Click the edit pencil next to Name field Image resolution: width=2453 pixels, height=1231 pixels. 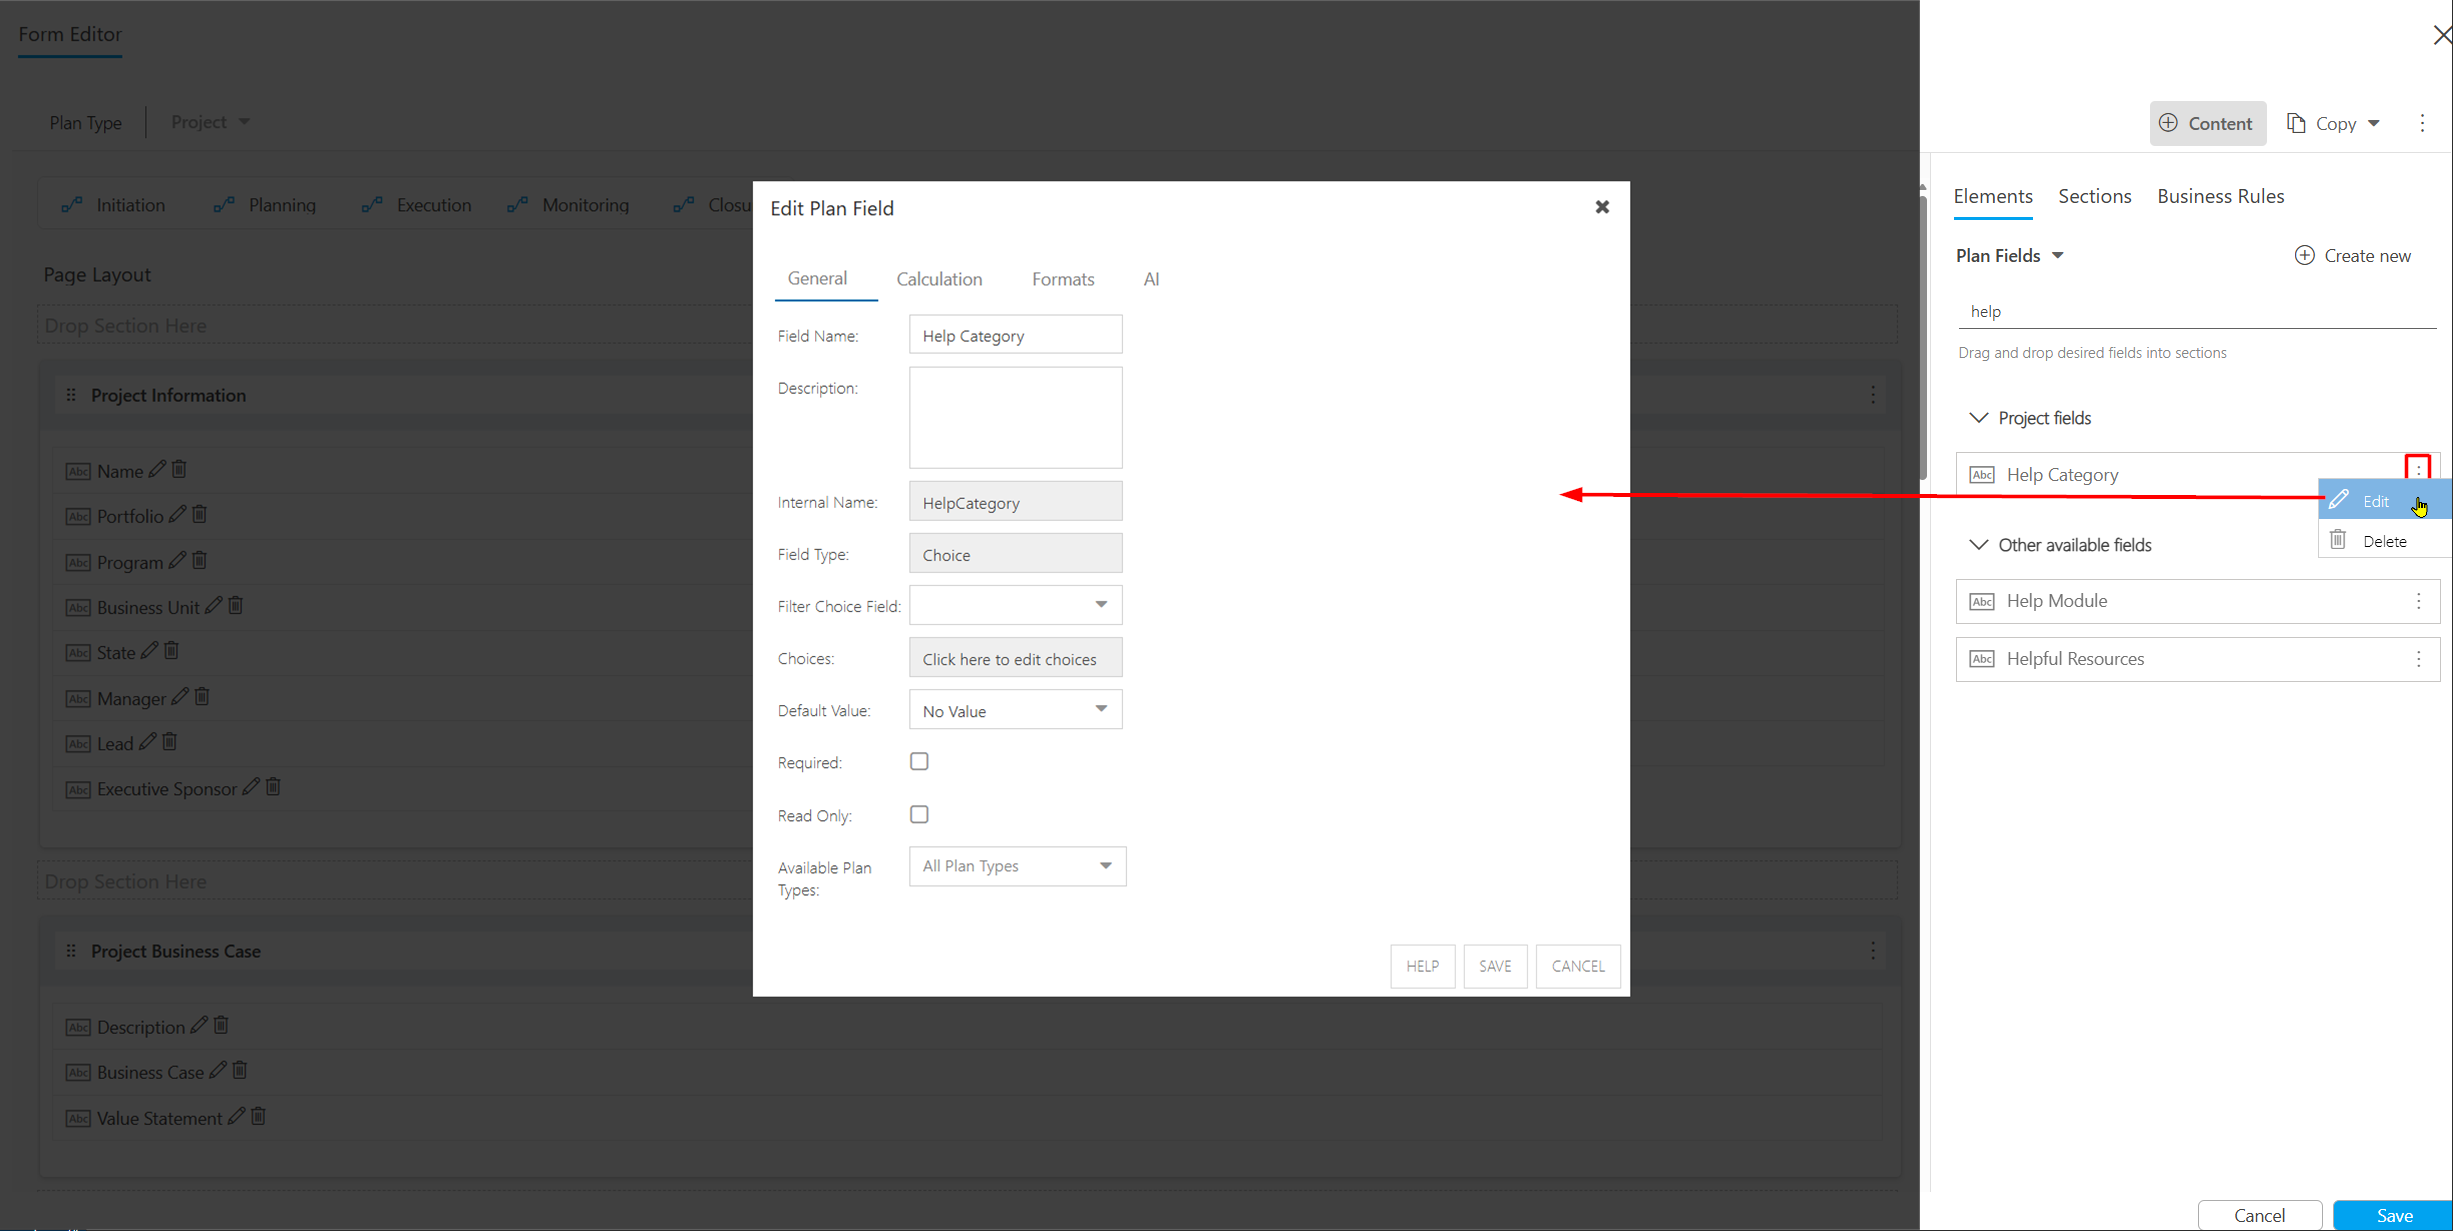tap(157, 469)
